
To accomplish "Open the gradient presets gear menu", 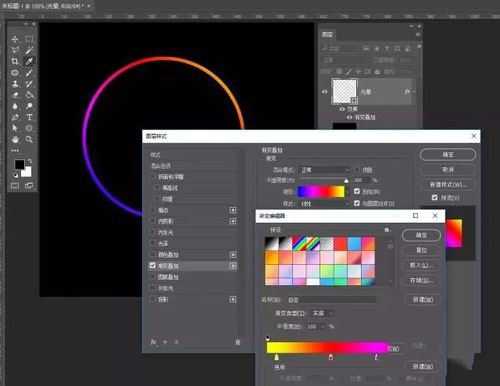I will (x=387, y=230).
